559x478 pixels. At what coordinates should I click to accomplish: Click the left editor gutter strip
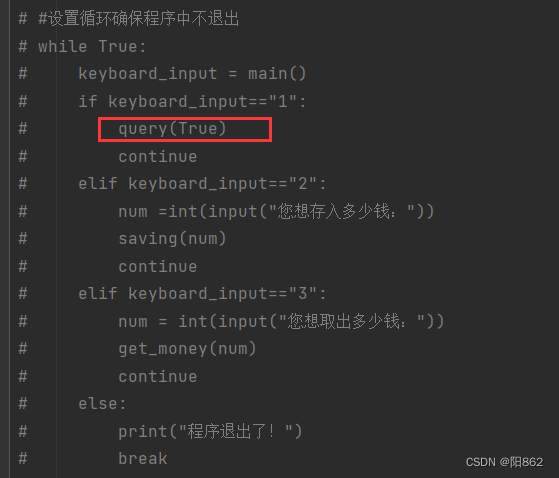coord(5,239)
